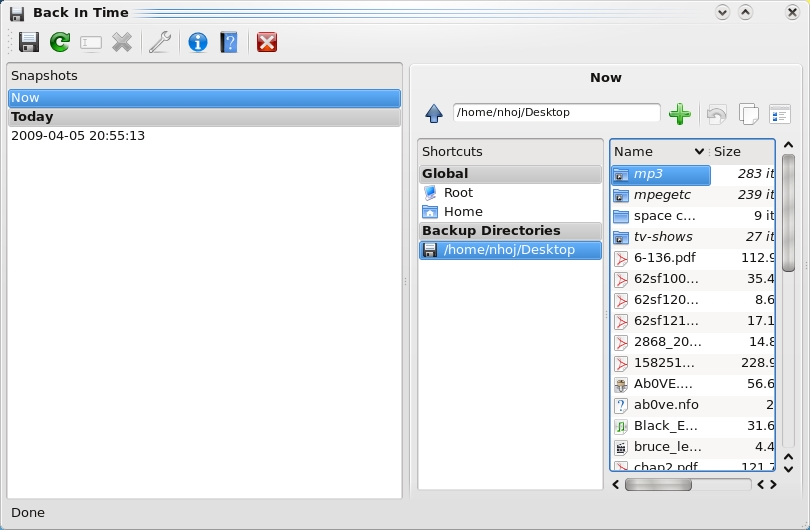Select the Now snapshot entry
The width and height of the screenshot is (810, 530).
204,98
